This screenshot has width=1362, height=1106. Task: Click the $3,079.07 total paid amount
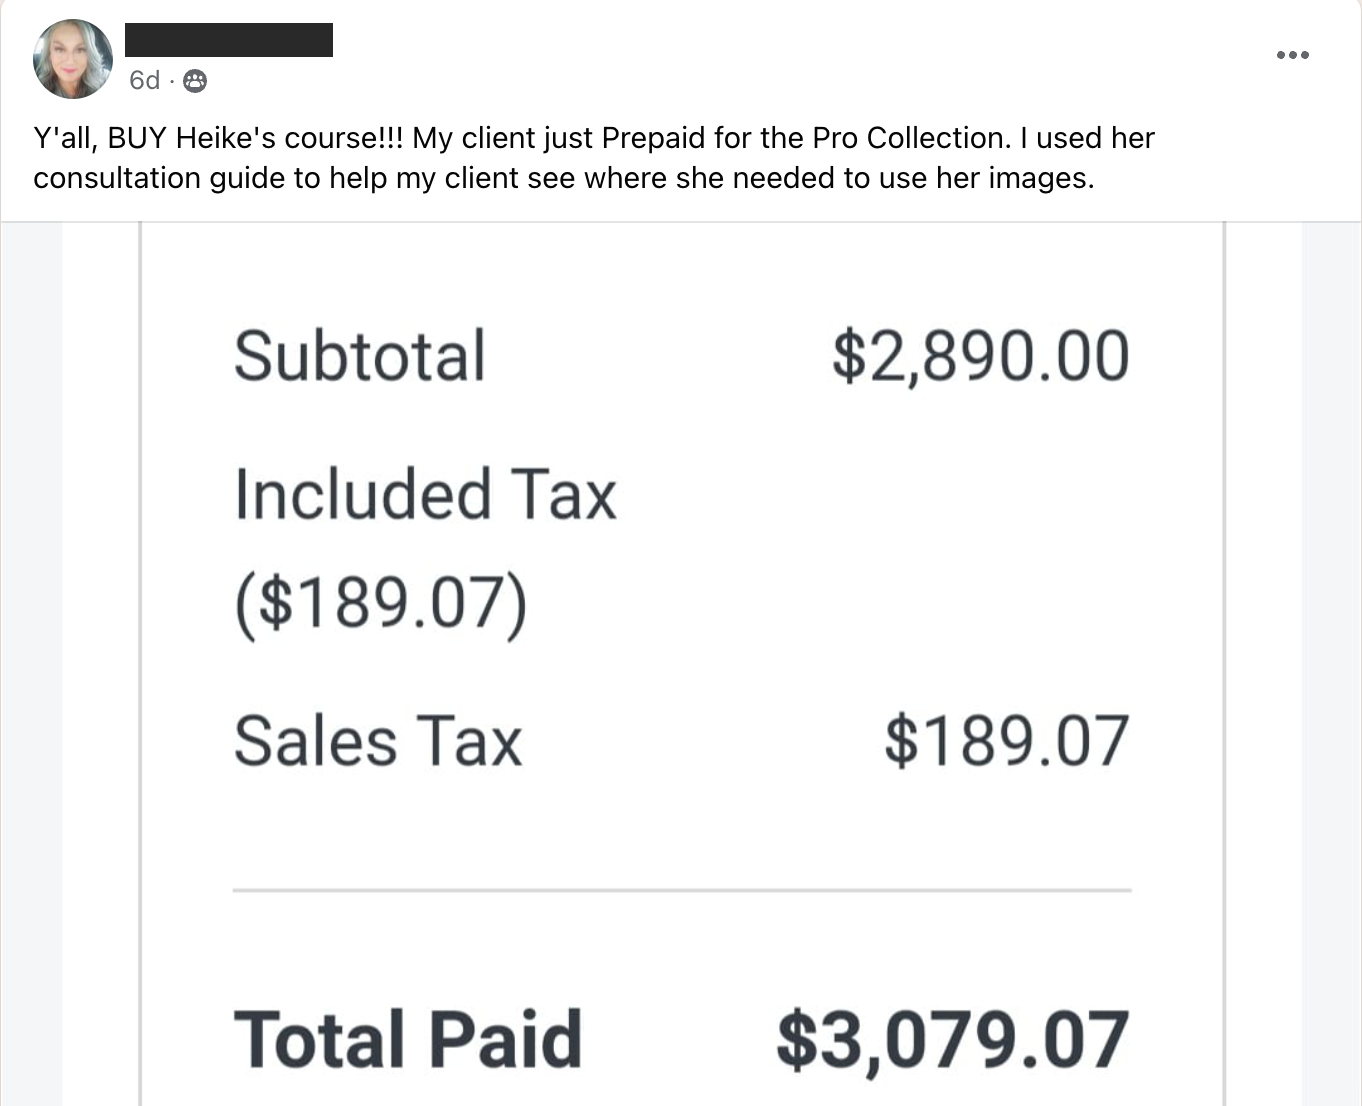point(952,1040)
